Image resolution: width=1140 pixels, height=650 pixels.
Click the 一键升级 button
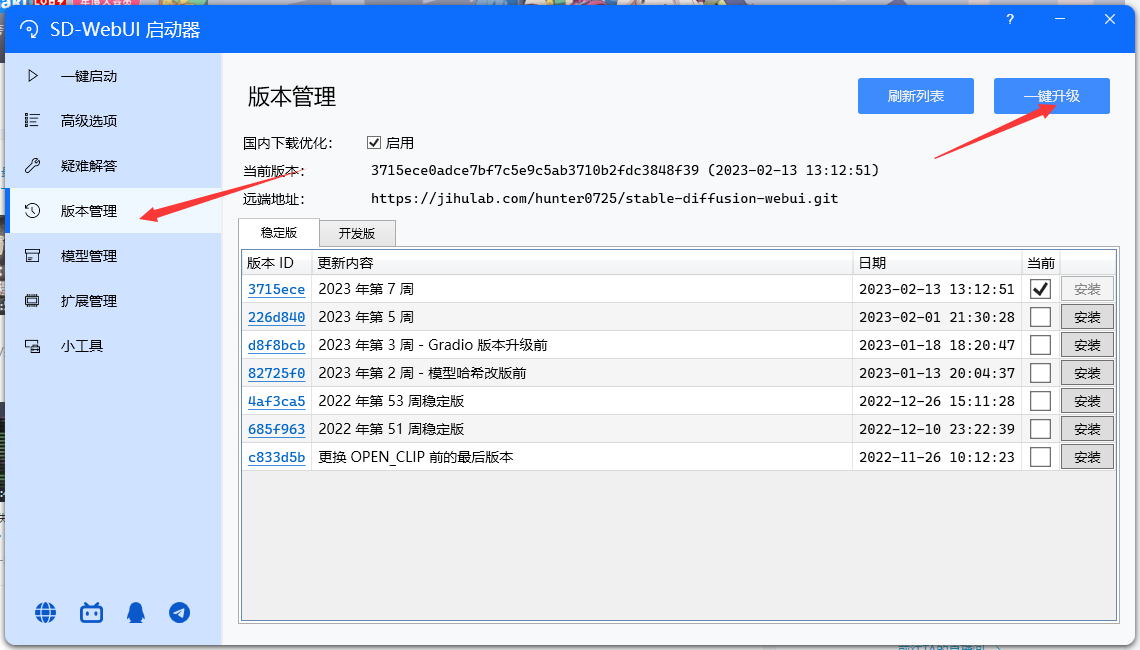1051,96
